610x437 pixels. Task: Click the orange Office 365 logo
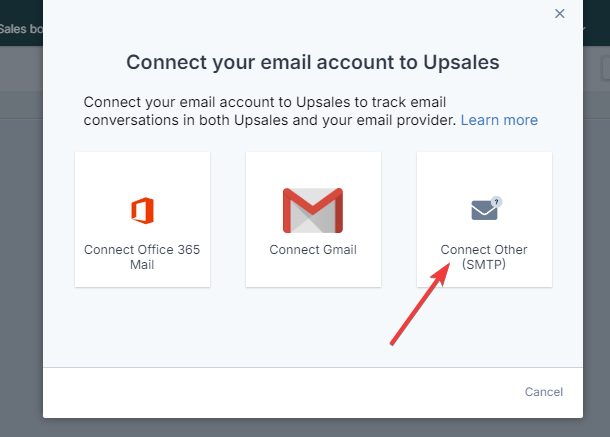click(142, 211)
